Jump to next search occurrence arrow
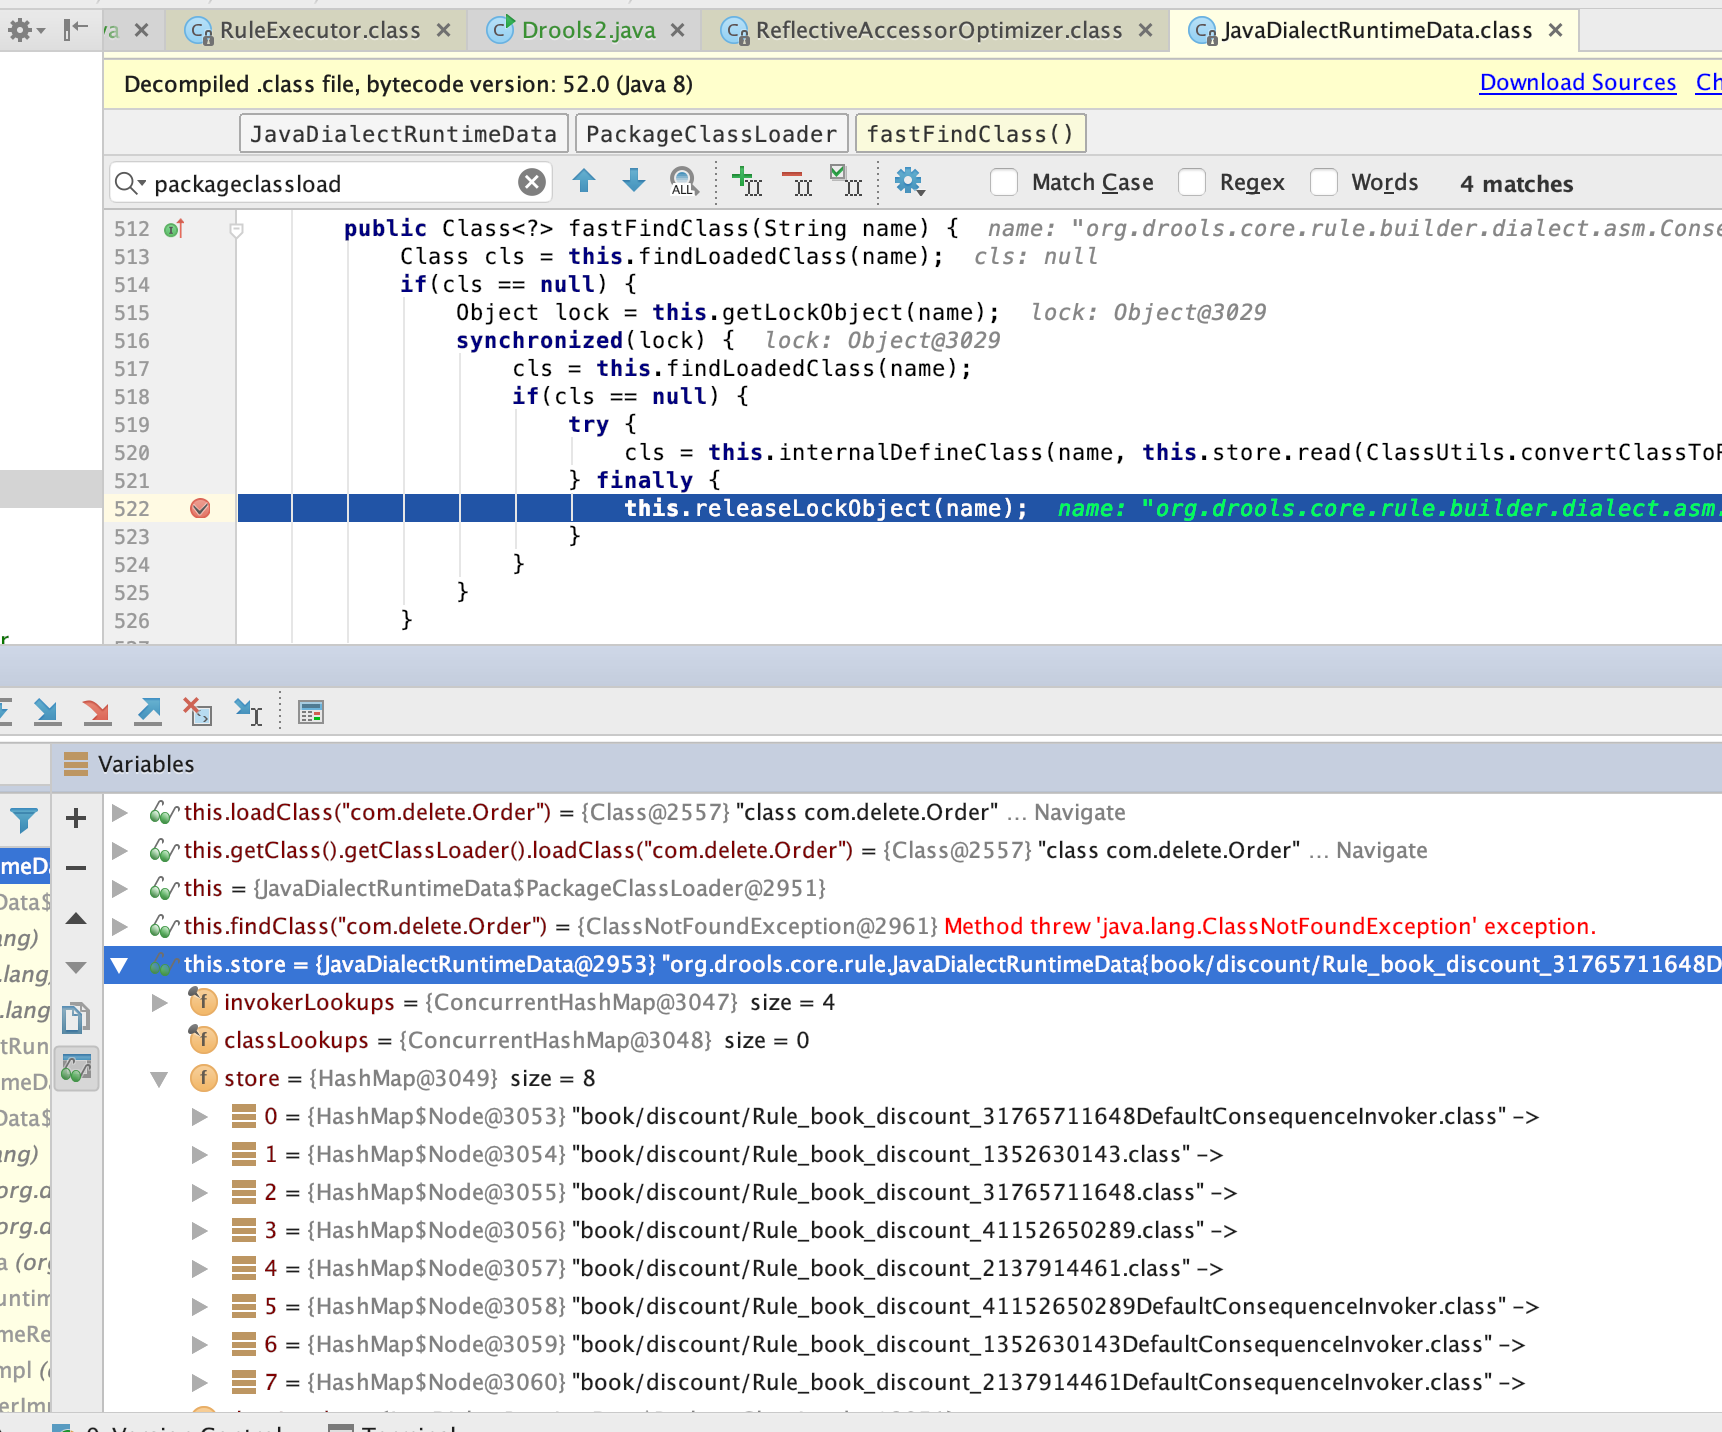Viewport: 1722px width, 1432px height. click(634, 181)
